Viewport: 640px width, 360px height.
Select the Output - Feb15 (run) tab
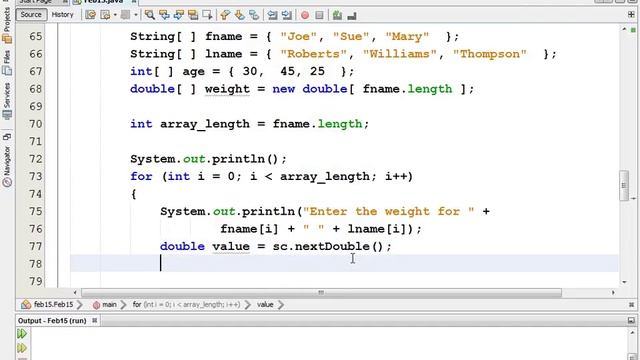click(x=52, y=321)
